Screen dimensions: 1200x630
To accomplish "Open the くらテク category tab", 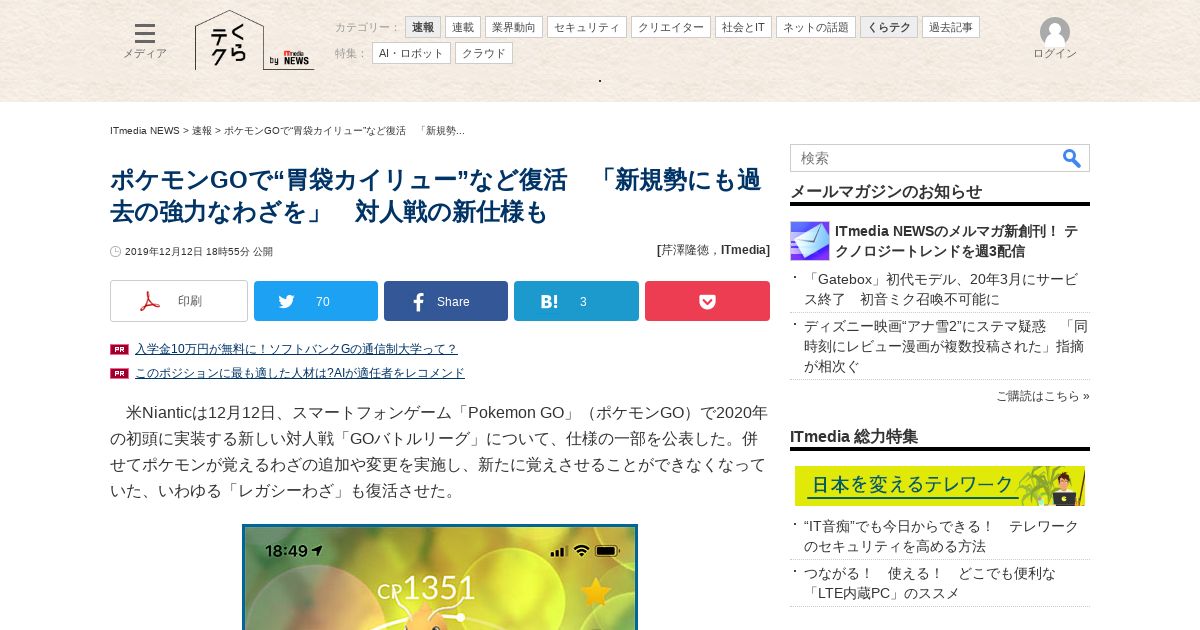I will coord(889,27).
